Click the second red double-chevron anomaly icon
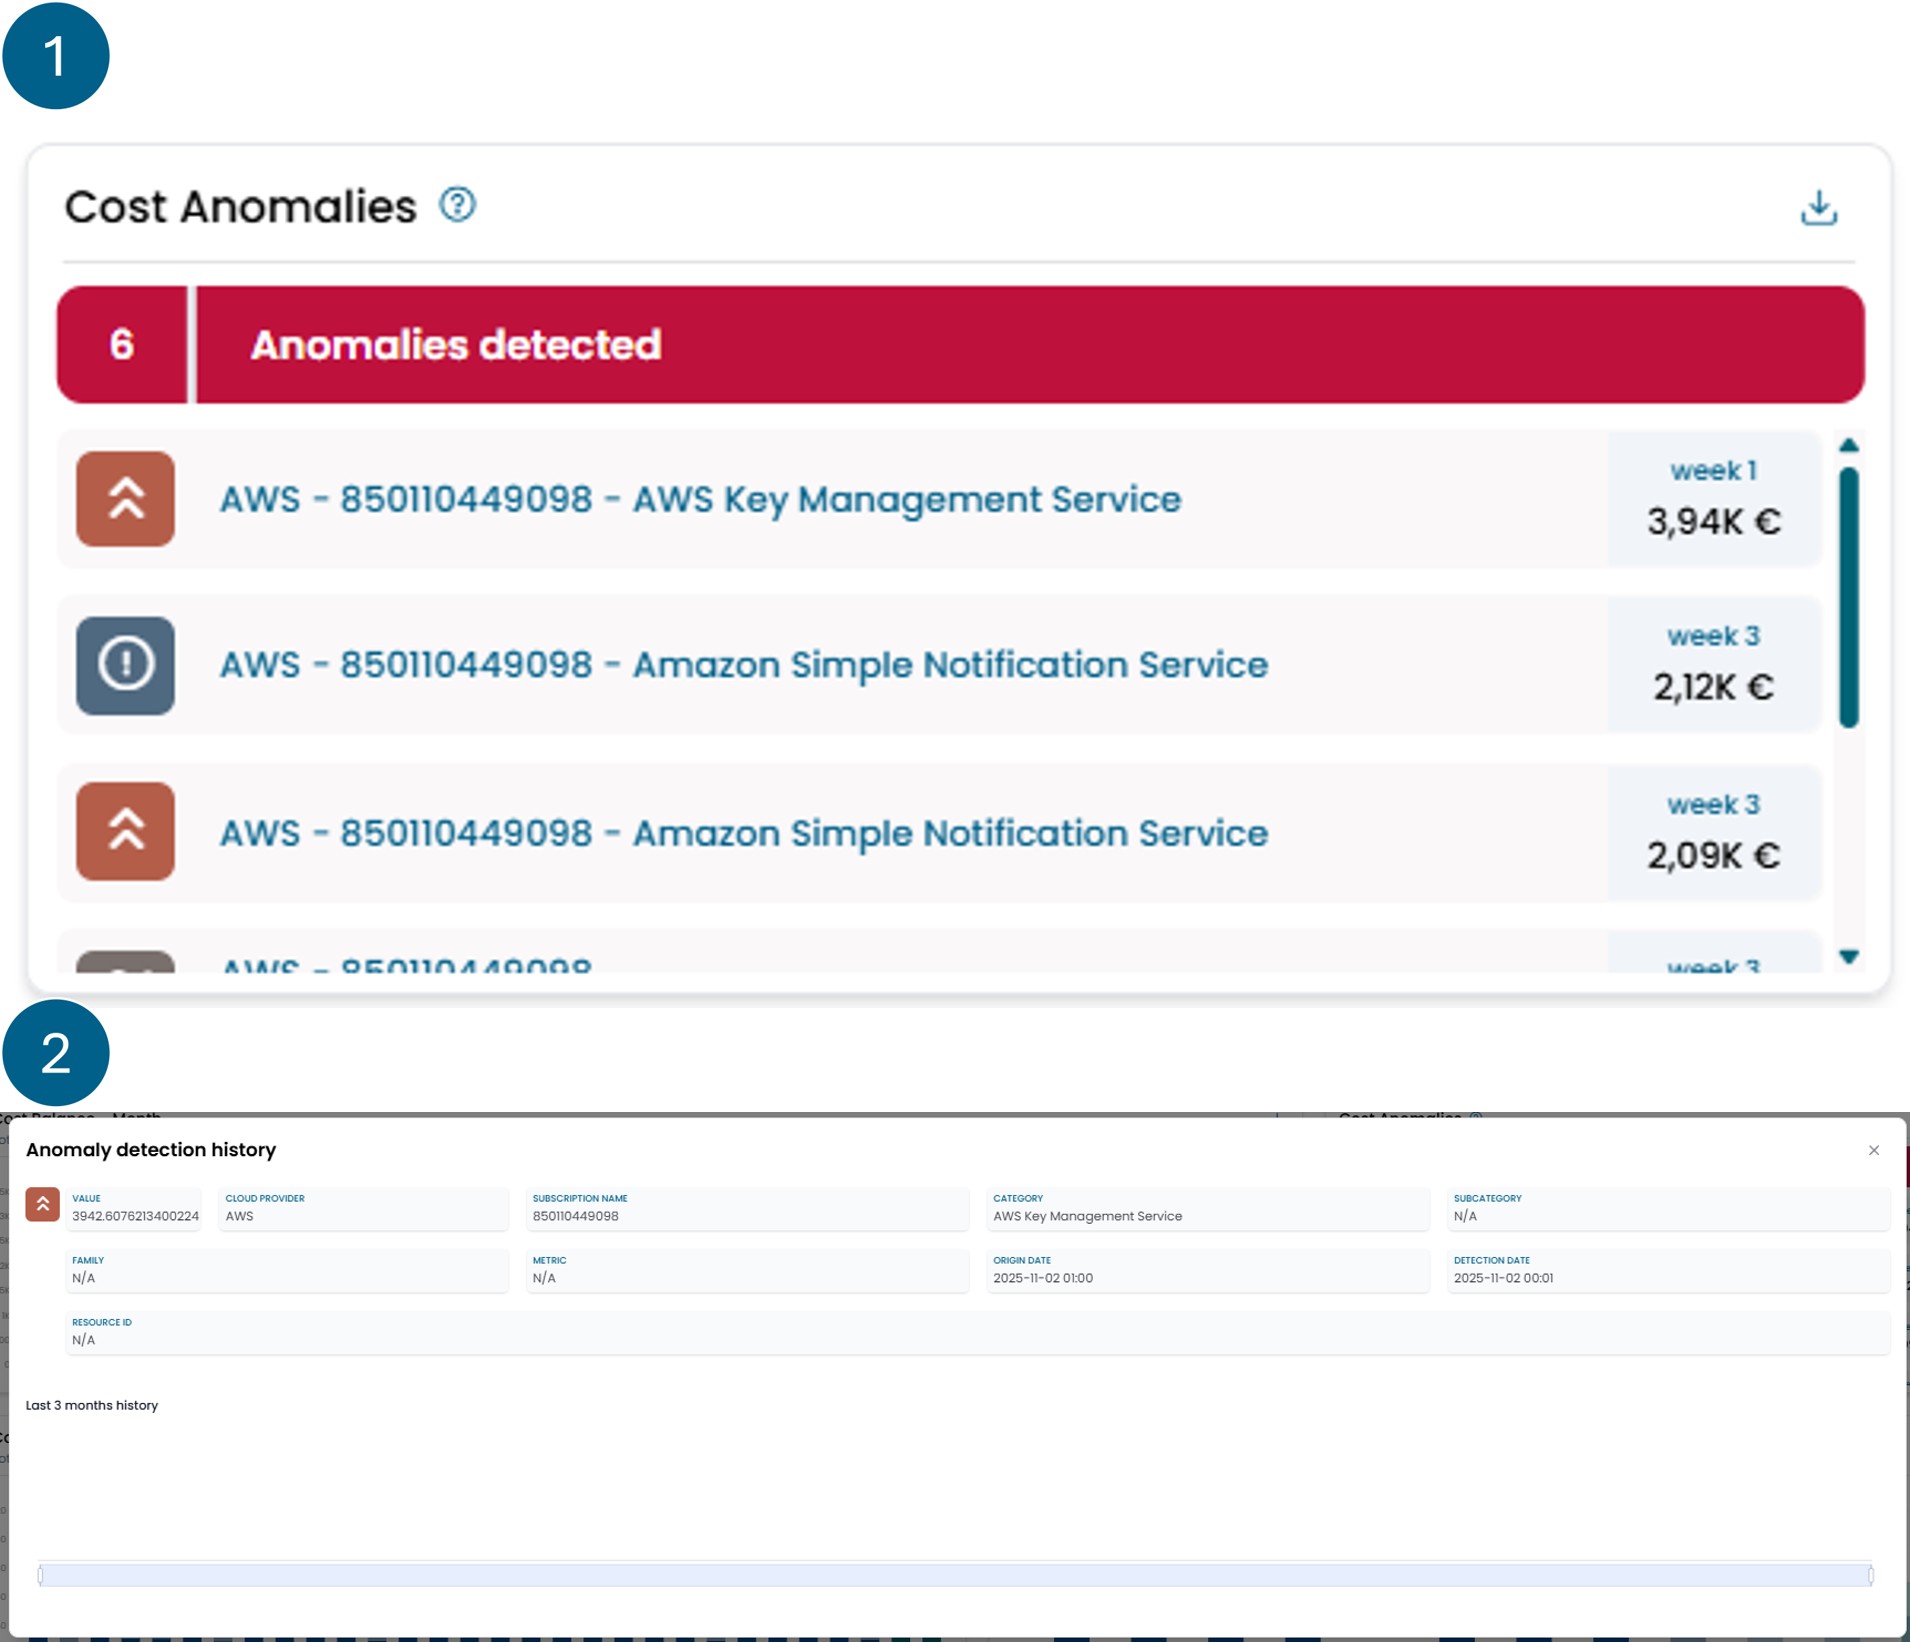Image resolution: width=1910 pixels, height=1642 pixels. click(126, 831)
